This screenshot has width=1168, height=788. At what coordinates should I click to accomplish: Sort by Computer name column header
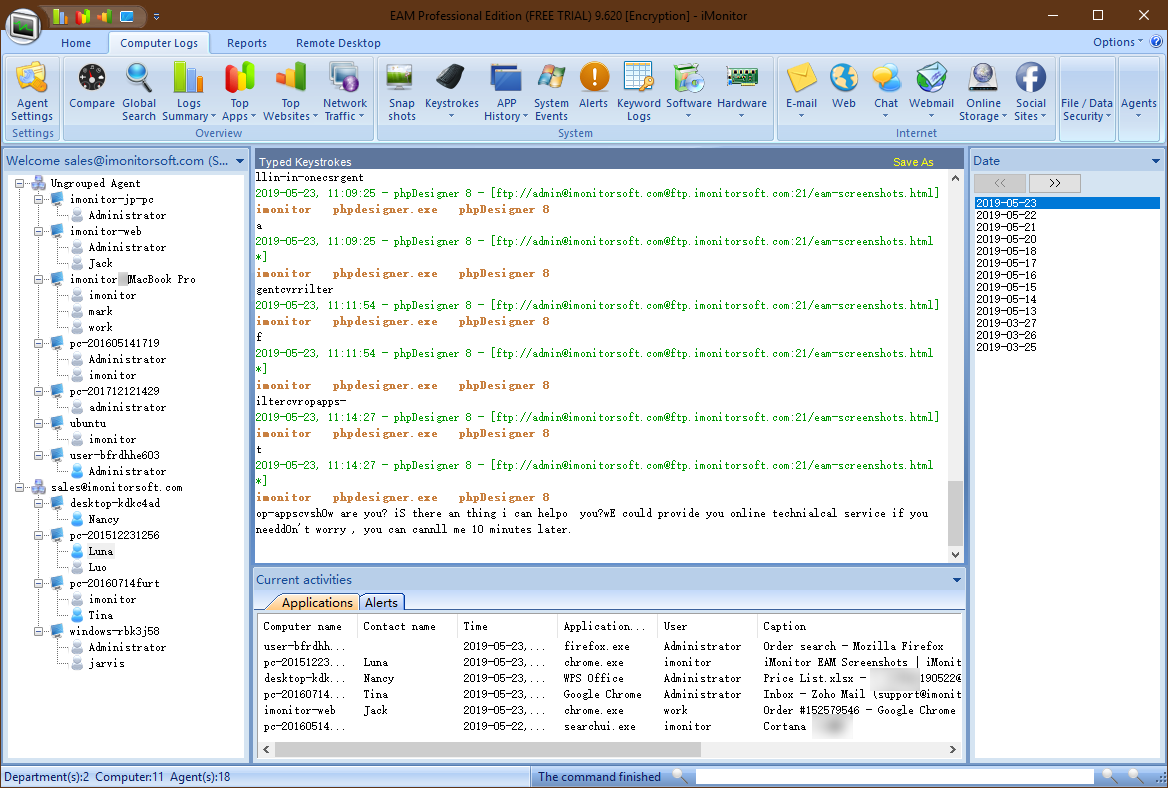(x=308, y=626)
